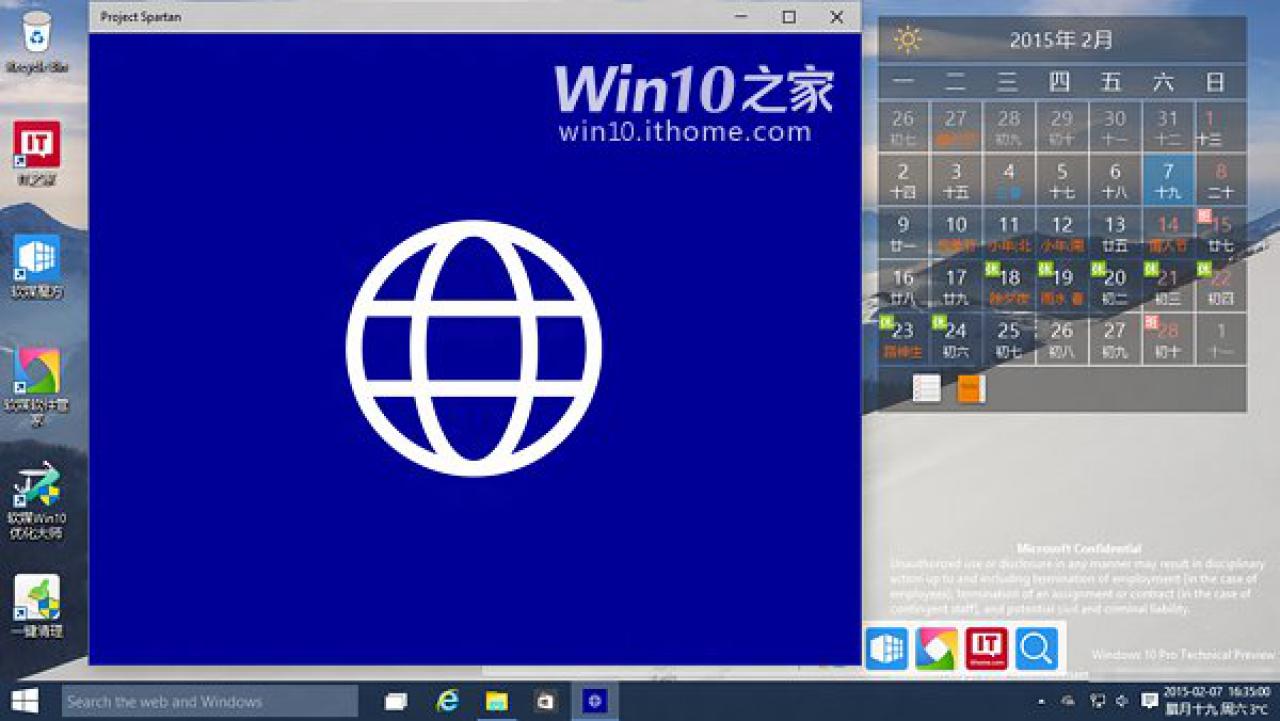The height and width of the screenshot is (721, 1280).
Task: Open the Recycle Bin desktop icon
Action: coord(37,42)
